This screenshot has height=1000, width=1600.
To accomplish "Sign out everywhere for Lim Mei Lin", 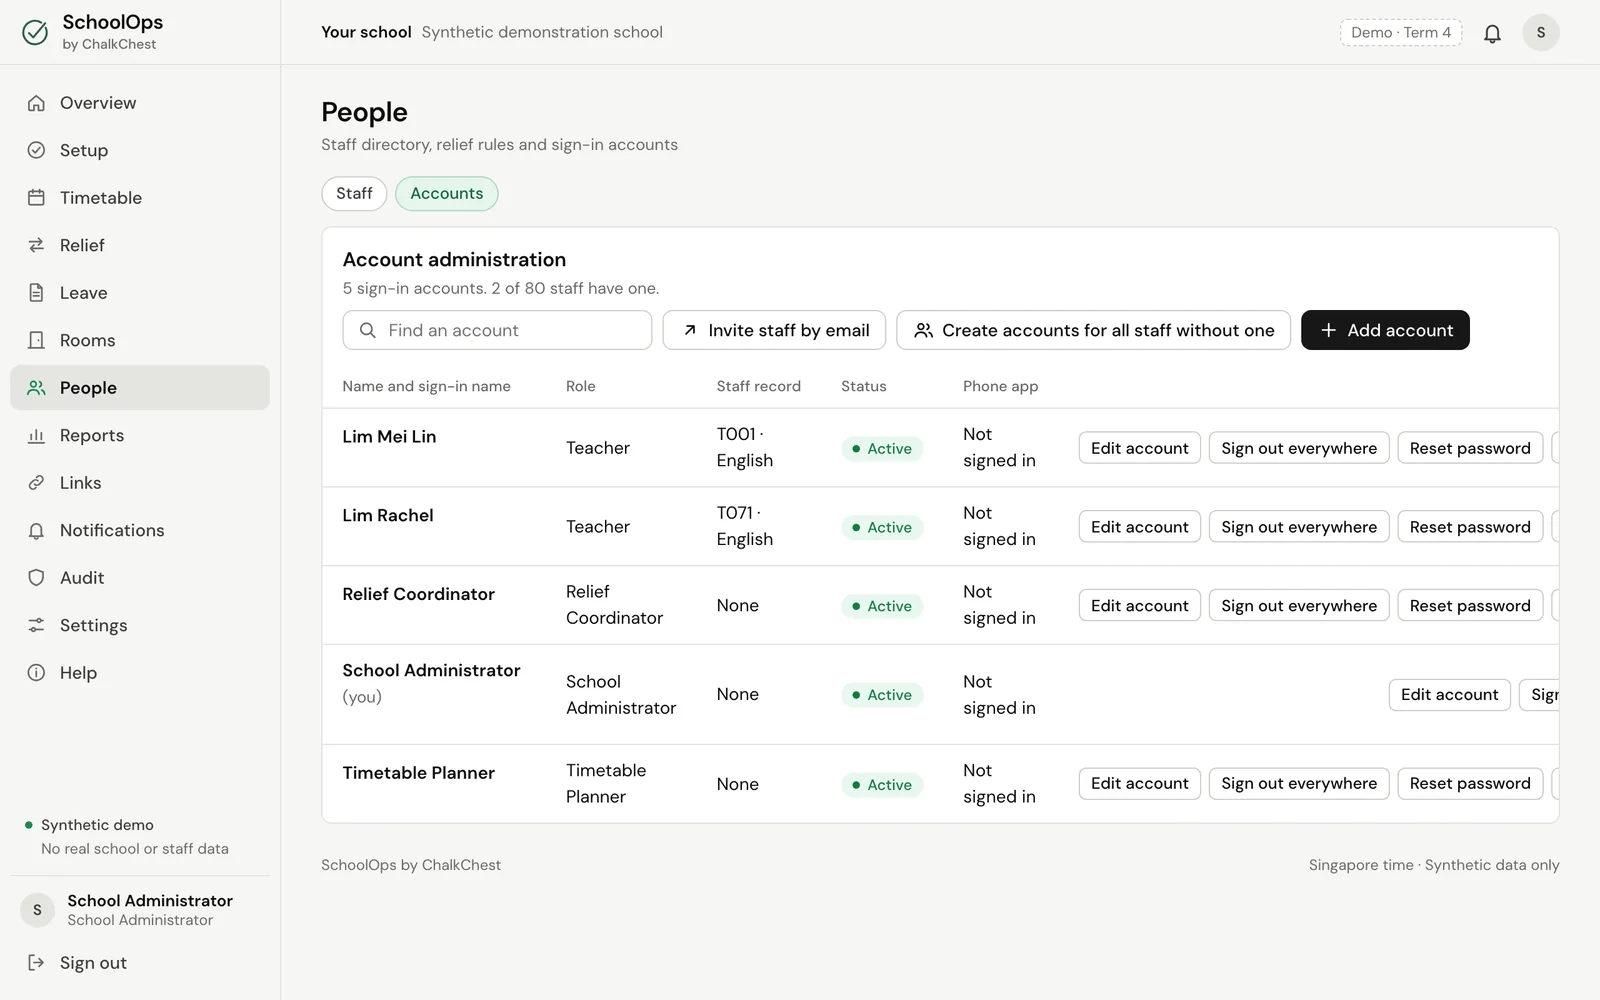I will (1299, 448).
